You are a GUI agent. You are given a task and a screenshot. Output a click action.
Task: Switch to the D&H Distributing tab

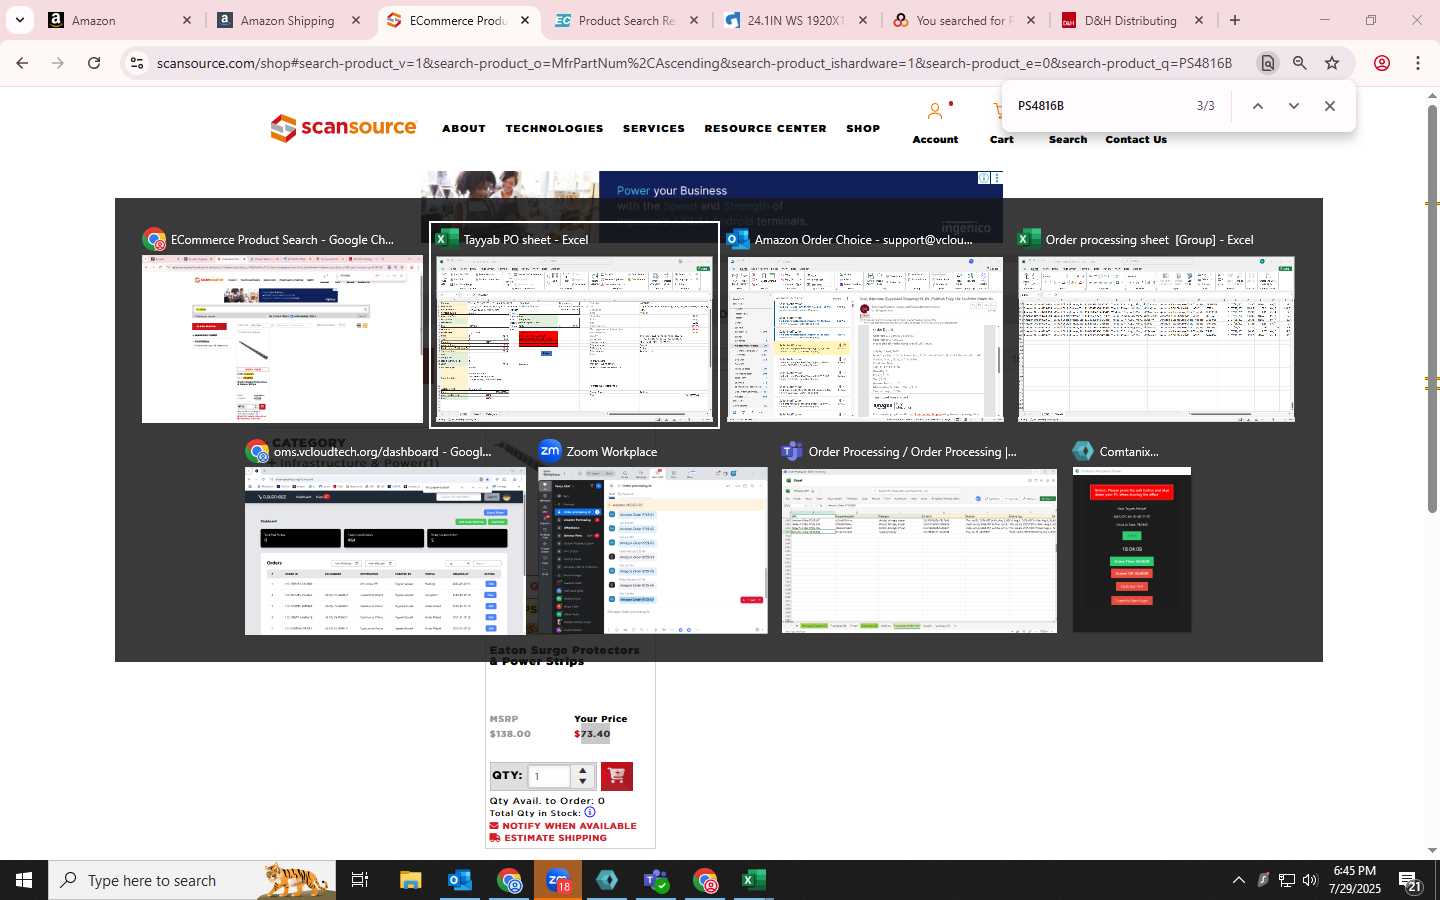1134,20
